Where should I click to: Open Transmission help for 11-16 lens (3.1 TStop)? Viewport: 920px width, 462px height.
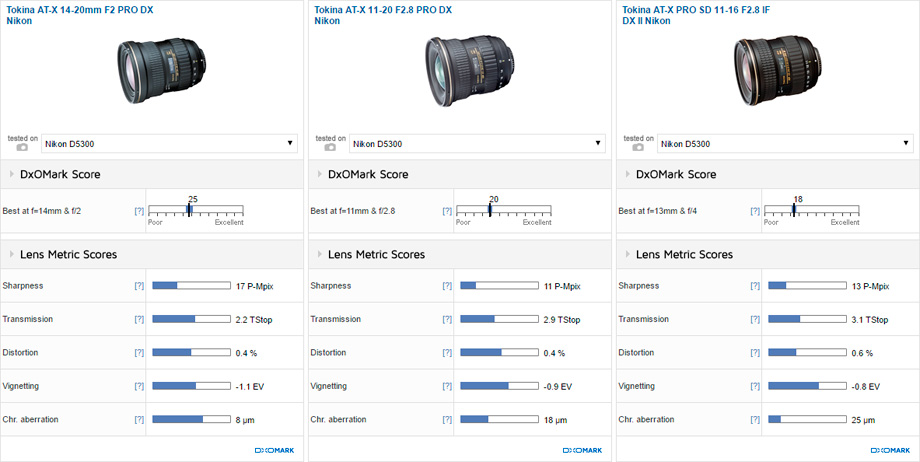pyautogui.click(x=755, y=319)
